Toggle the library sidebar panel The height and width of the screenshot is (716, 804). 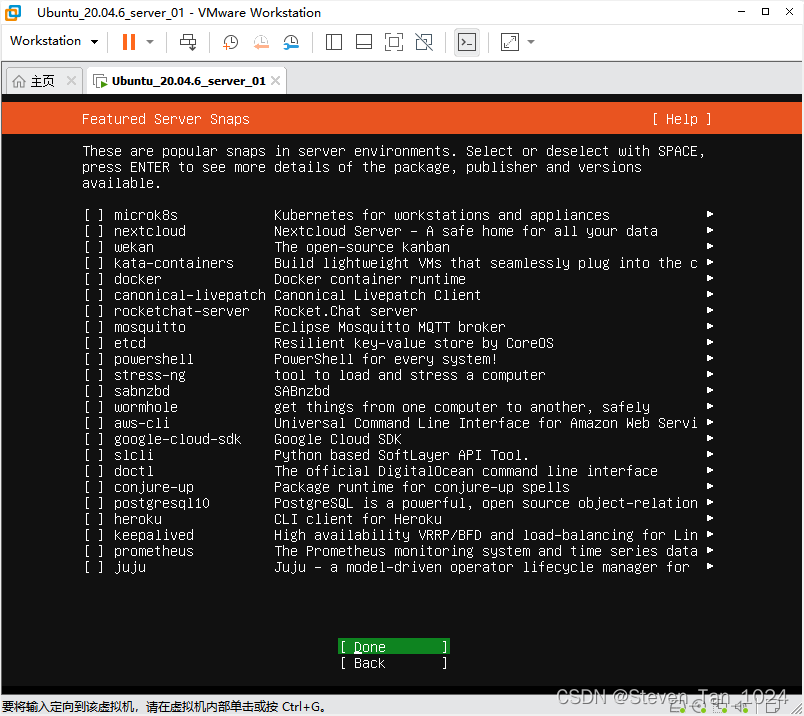tap(334, 42)
